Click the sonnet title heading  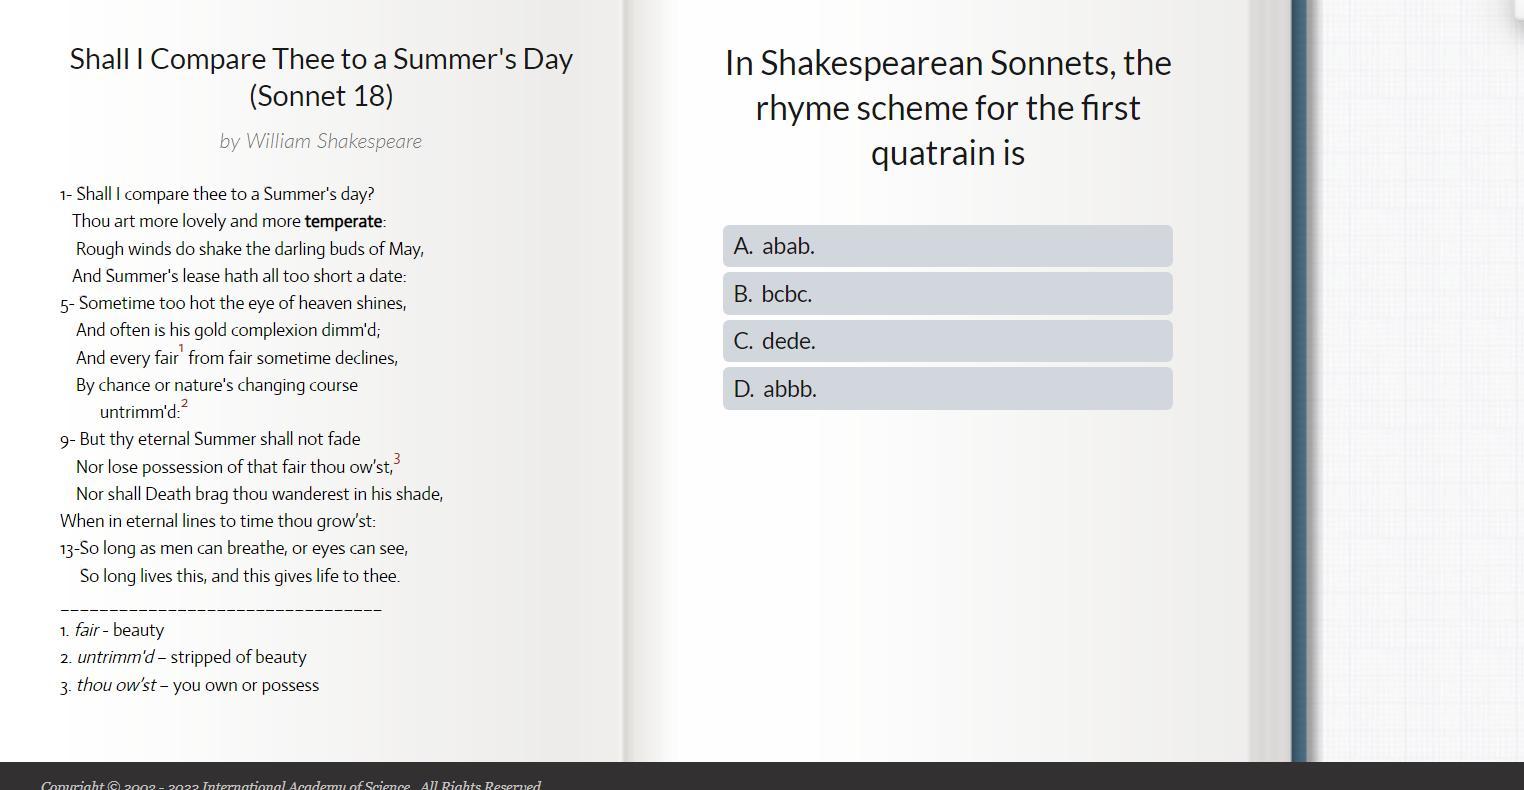click(321, 77)
